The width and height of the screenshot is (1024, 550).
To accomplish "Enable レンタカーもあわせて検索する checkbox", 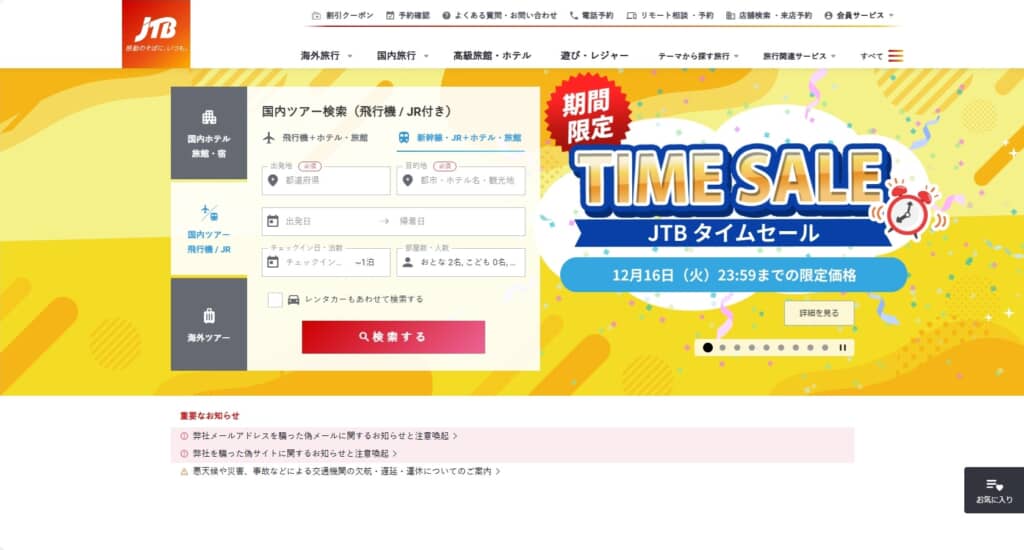I will click(275, 299).
